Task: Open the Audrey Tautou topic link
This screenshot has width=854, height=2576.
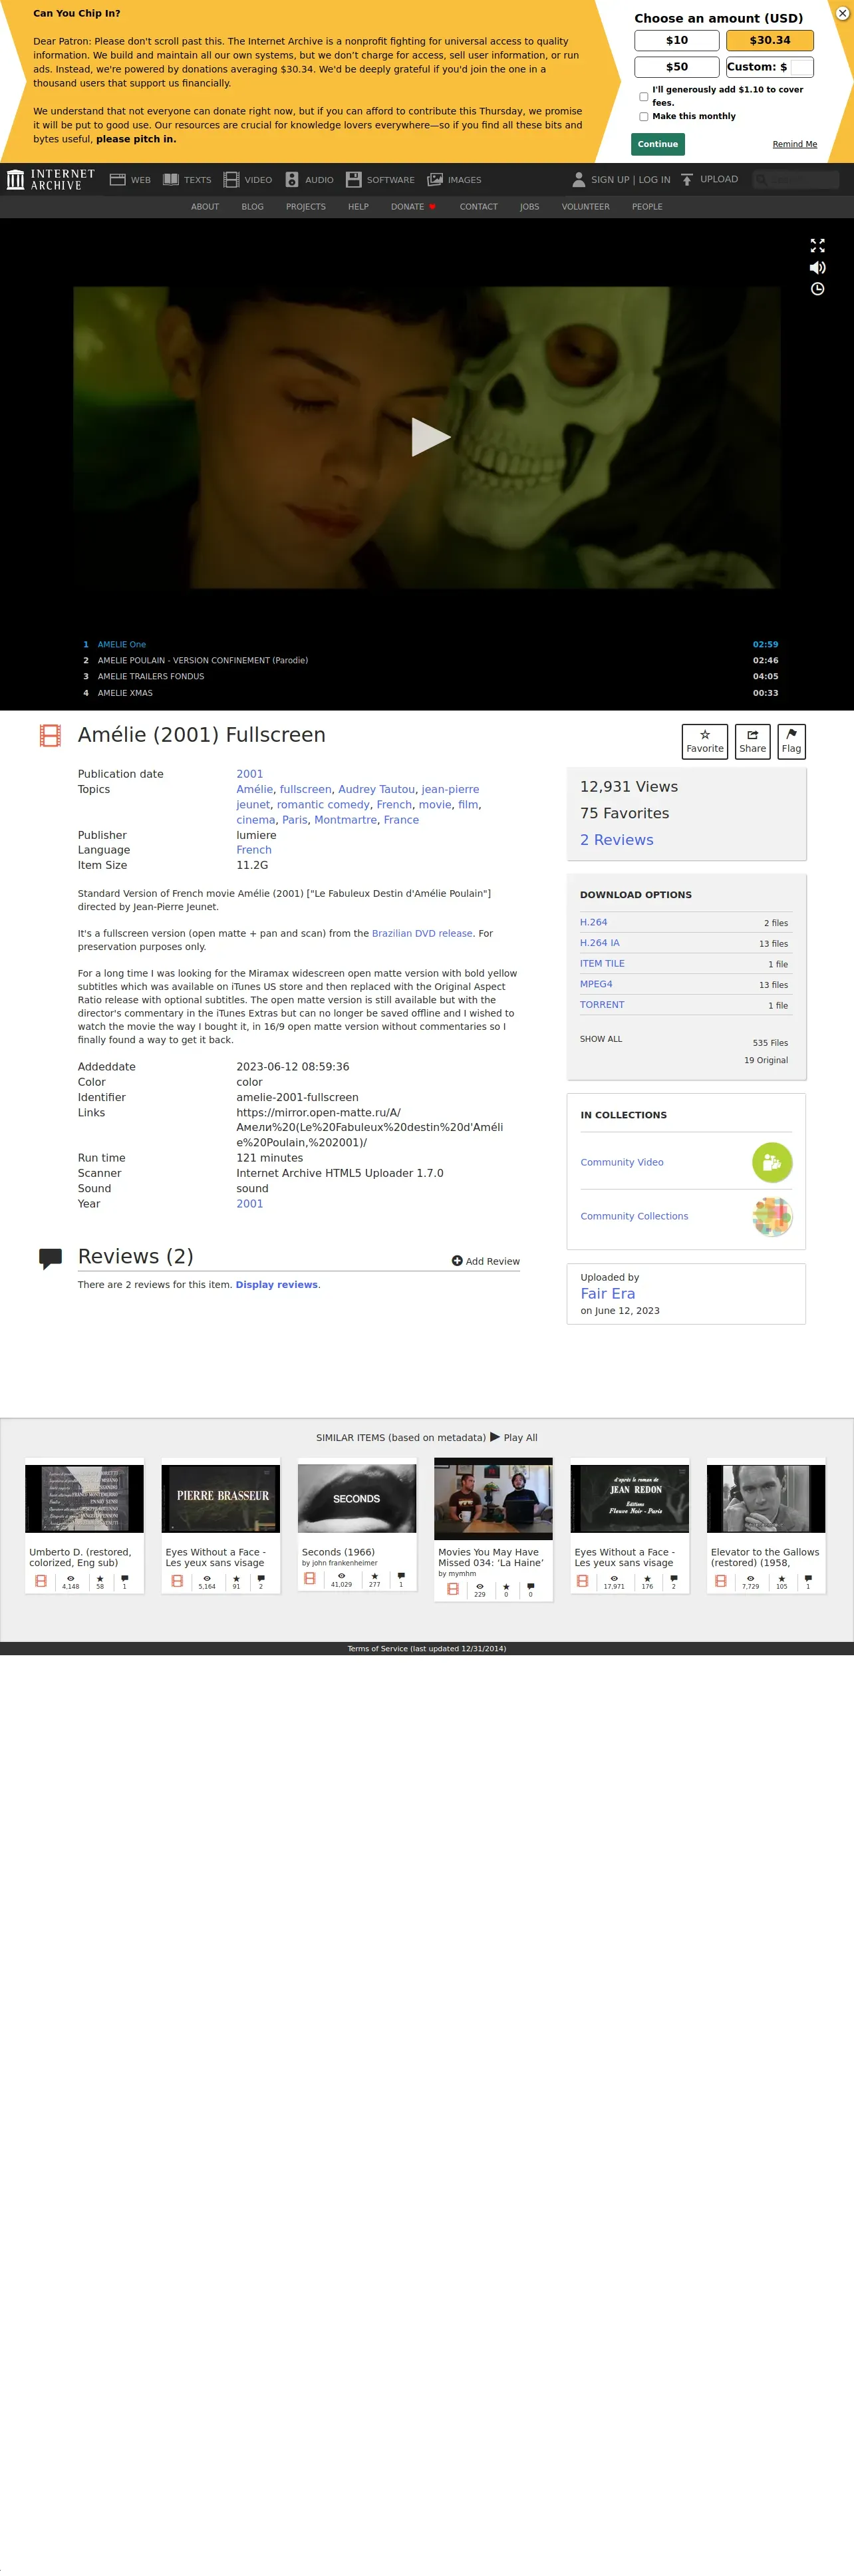Action: point(376,790)
